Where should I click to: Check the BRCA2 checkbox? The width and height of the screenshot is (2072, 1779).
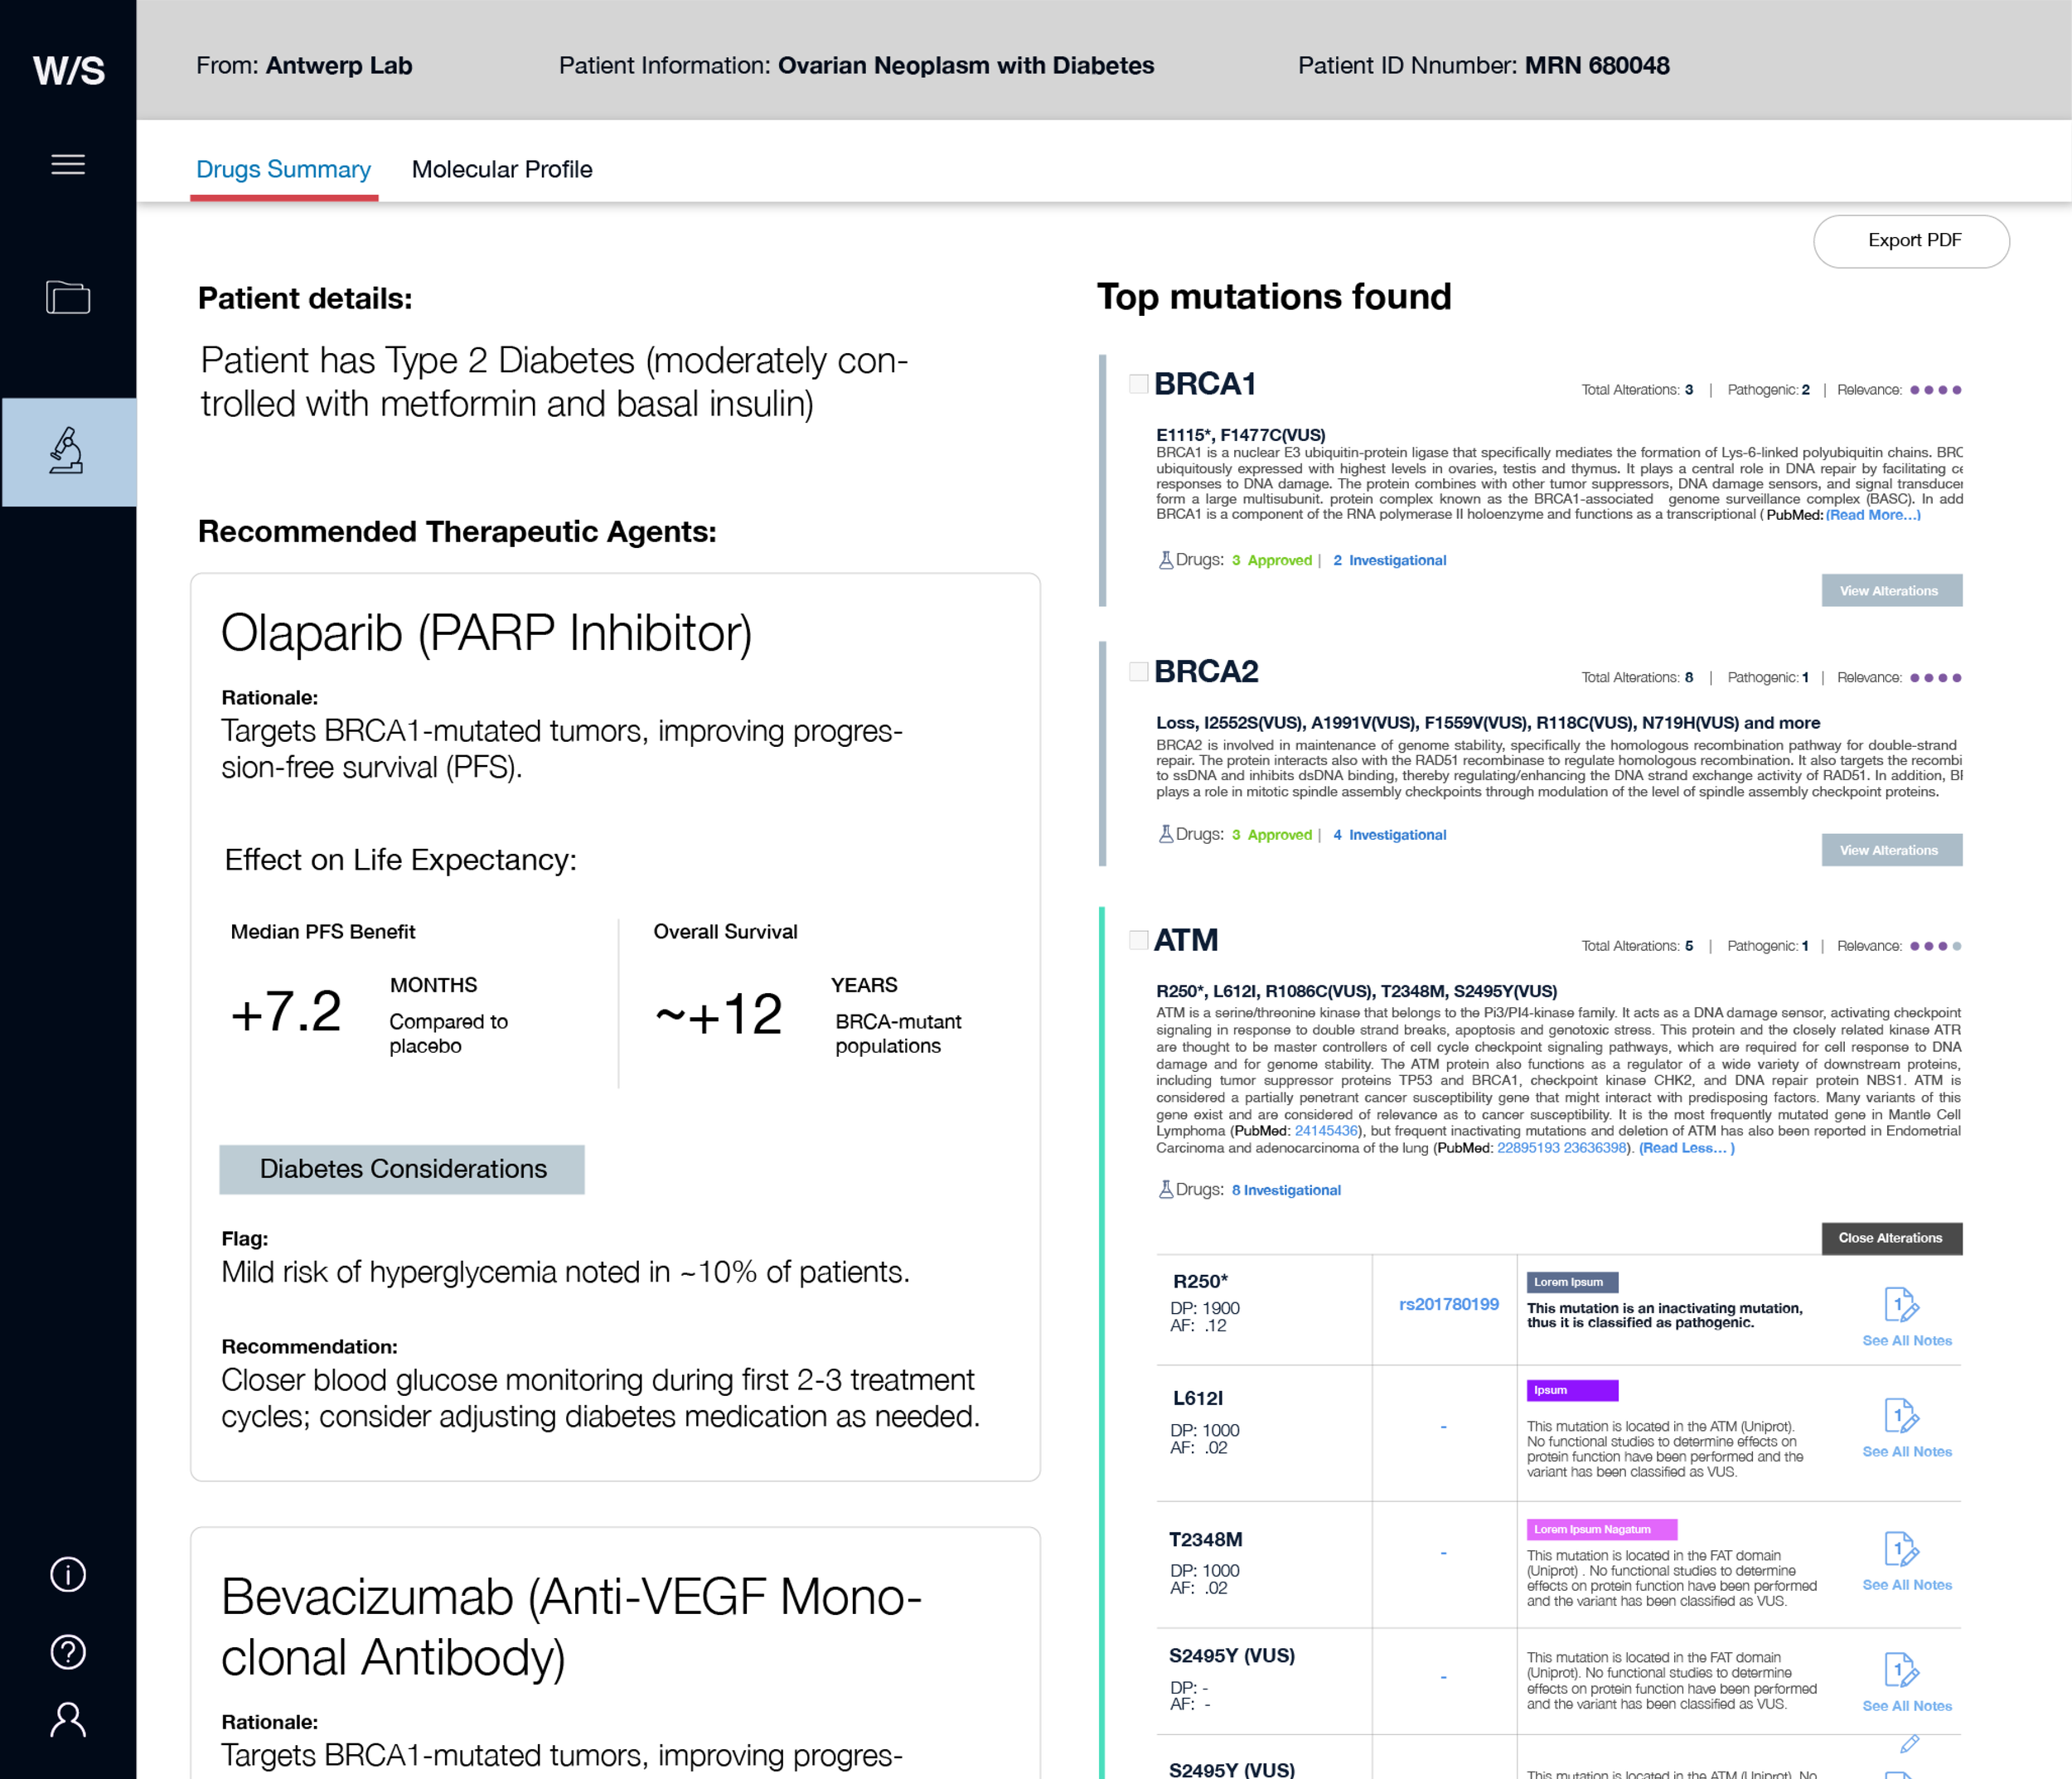[1138, 671]
